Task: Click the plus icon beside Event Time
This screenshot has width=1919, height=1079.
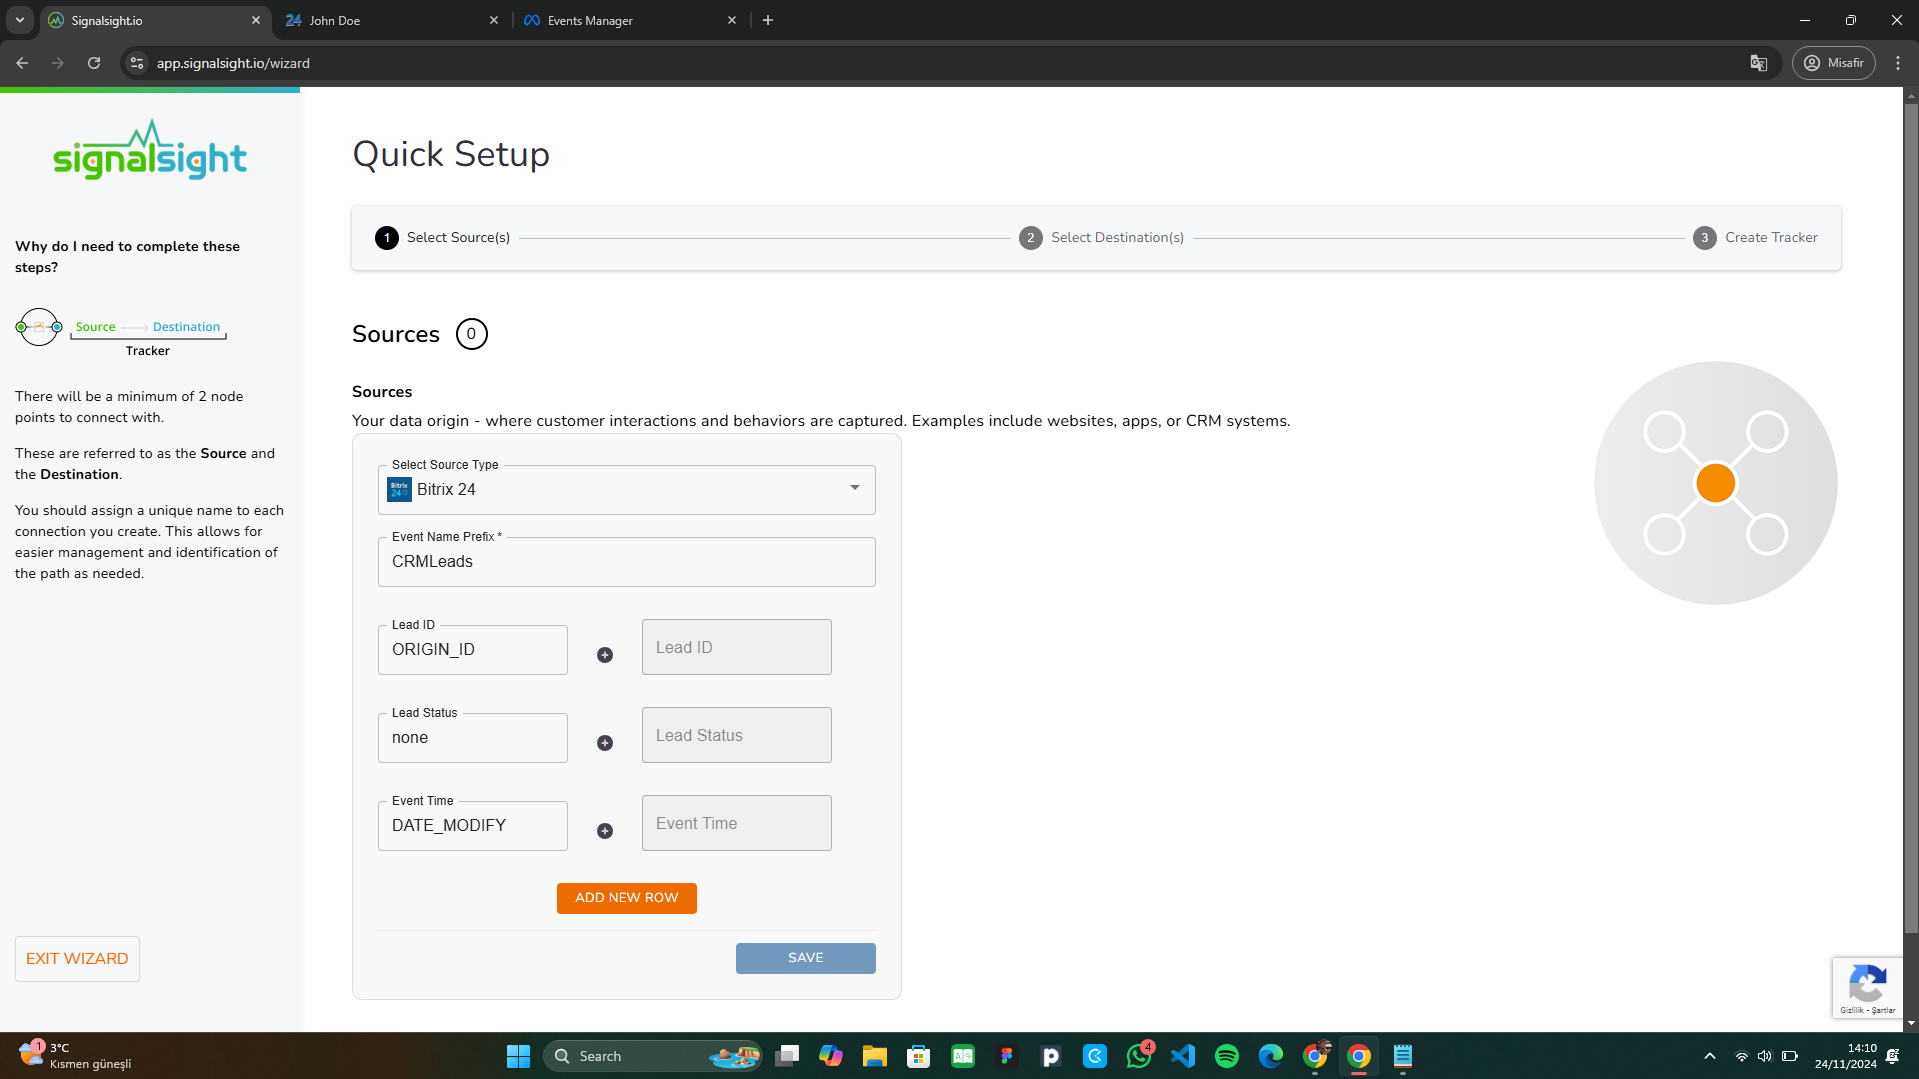Action: (x=605, y=831)
